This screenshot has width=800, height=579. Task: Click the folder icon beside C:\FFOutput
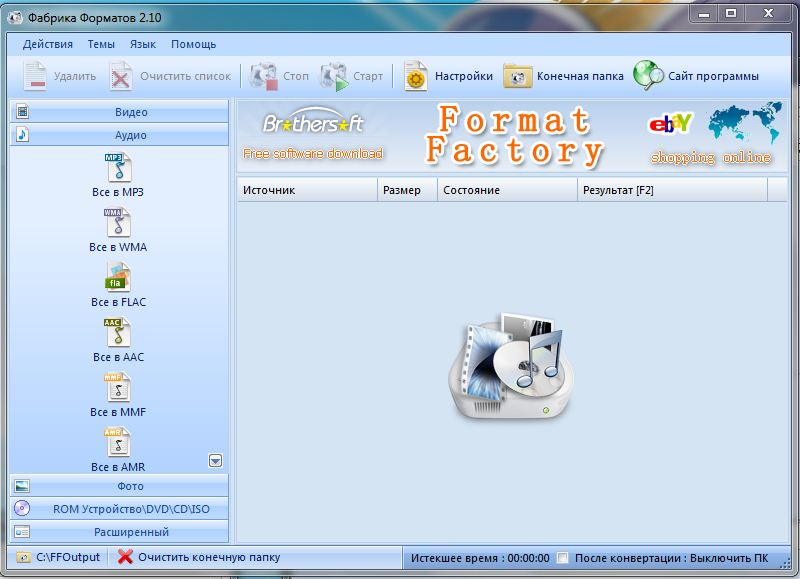[23, 557]
